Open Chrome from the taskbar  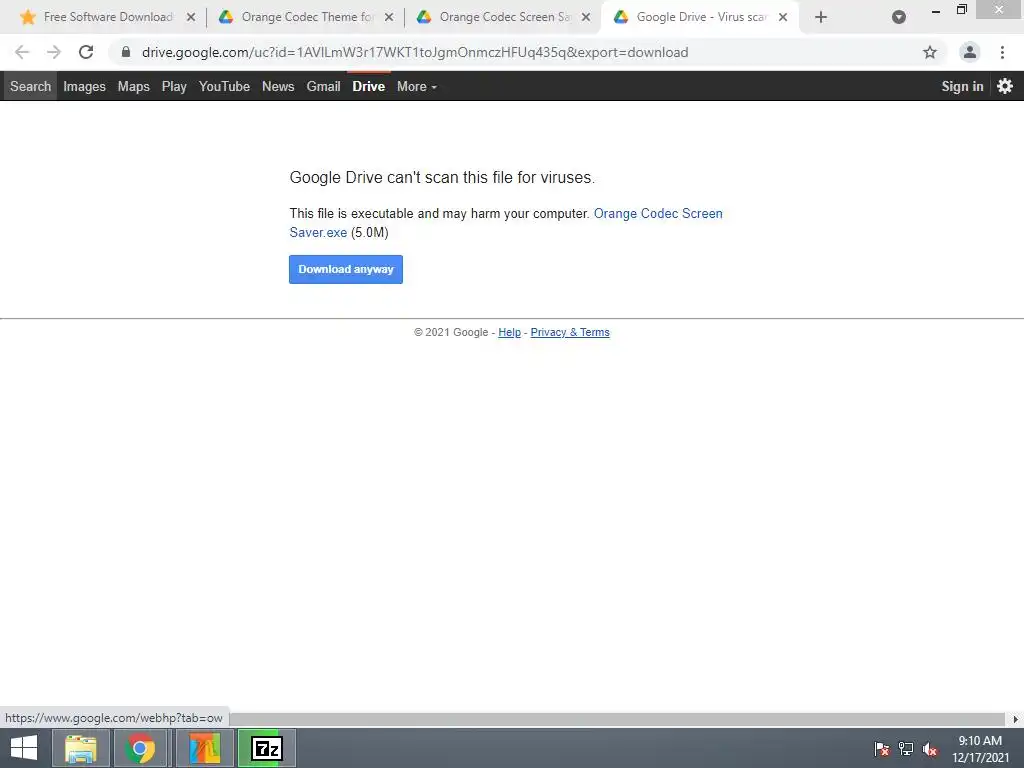tap(140, 748)
